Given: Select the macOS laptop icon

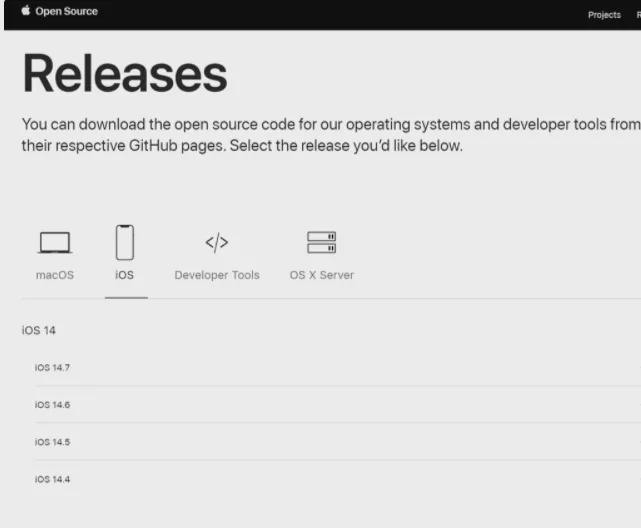Looking at the screenshot, I should coord(55,243).
